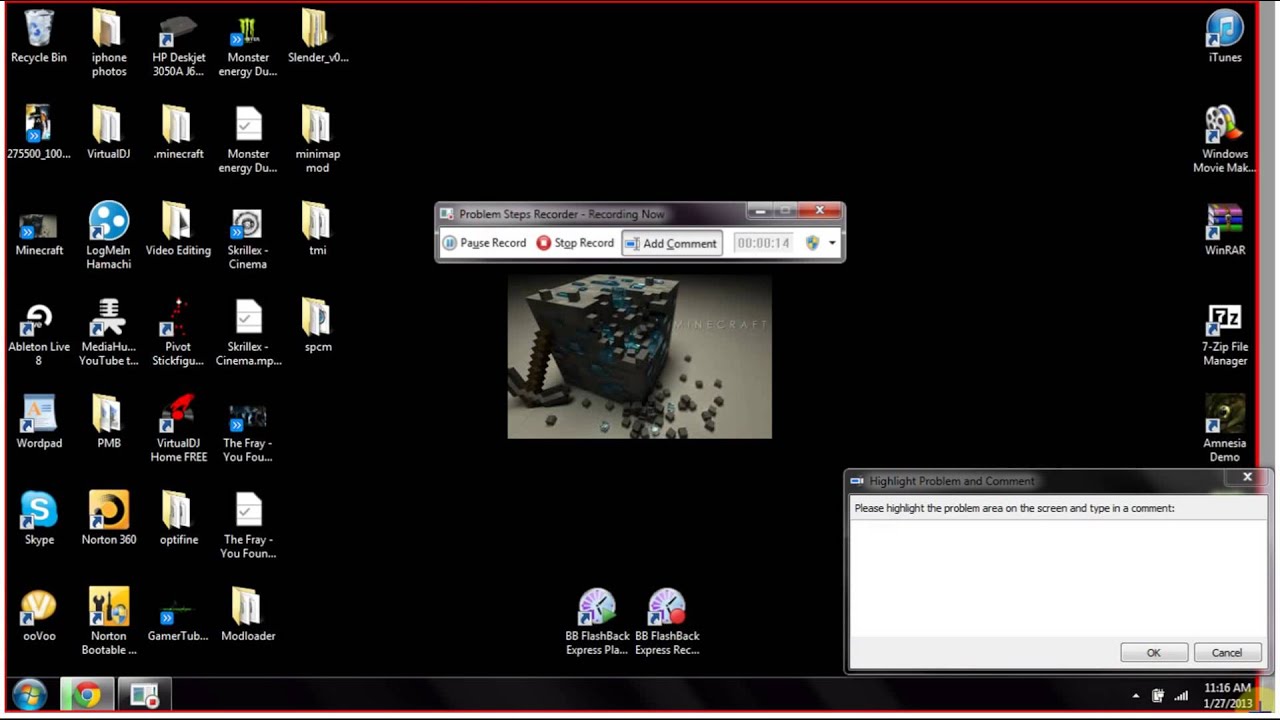Select the VirtualDJ folder icon
This screenshot has height=720, width=1280.
[x=109, y=133]
